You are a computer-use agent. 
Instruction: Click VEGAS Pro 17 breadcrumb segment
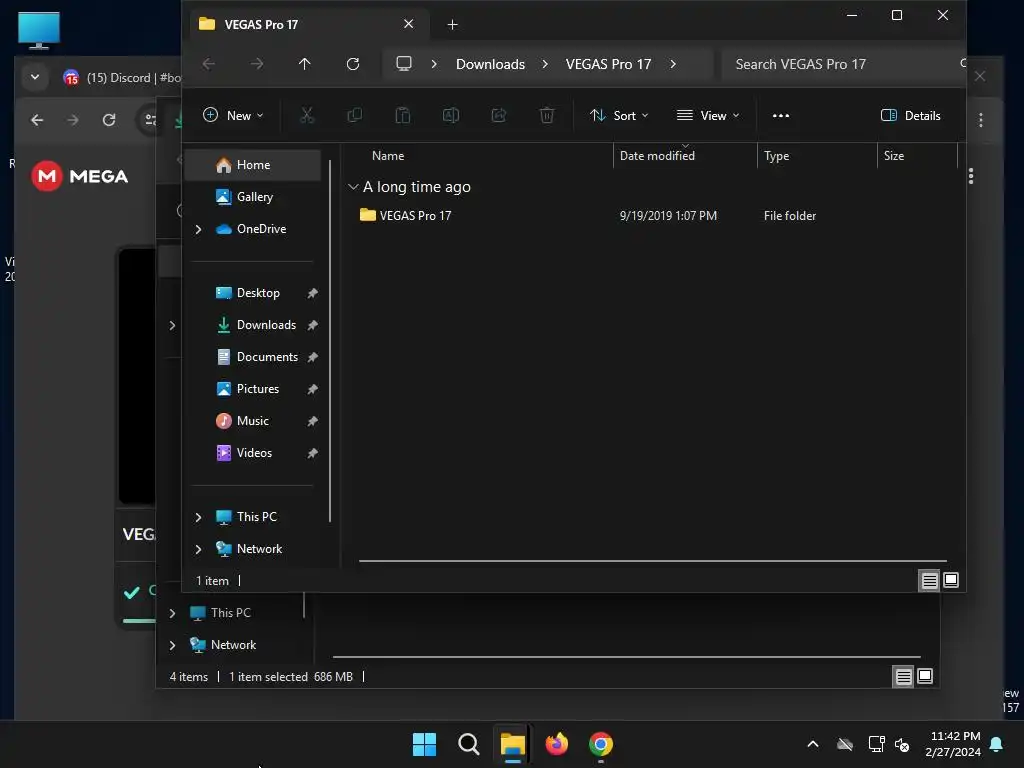pyautogui.click(x=608, y=64)
